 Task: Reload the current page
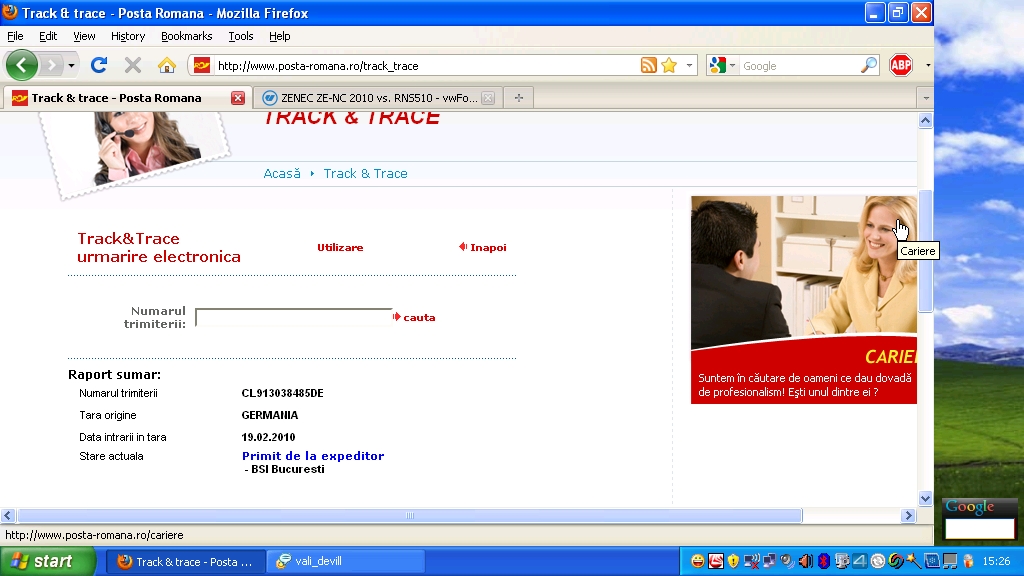click(99, 65)
